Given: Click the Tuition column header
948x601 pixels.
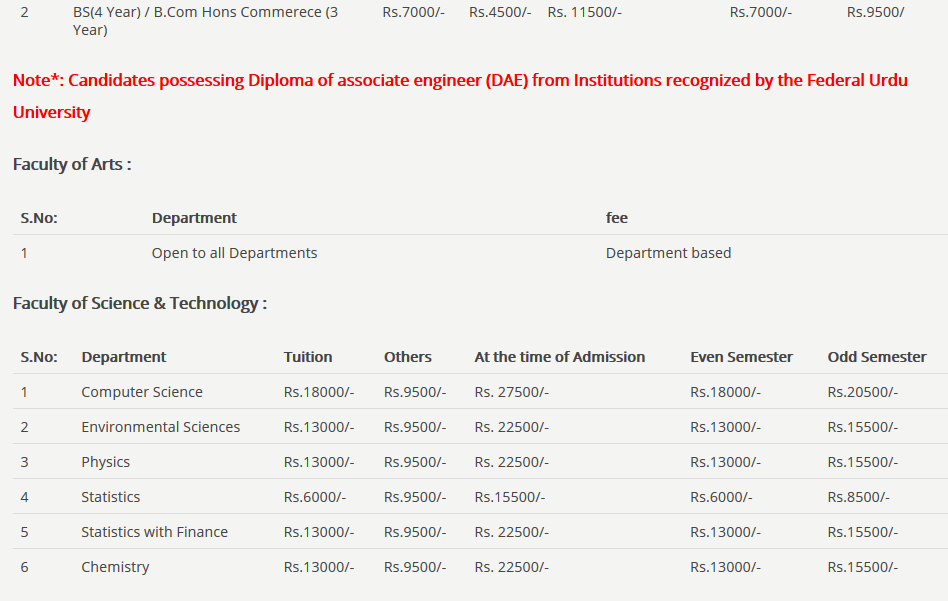Looking at the screenshot, I should (x=308, y=357).
